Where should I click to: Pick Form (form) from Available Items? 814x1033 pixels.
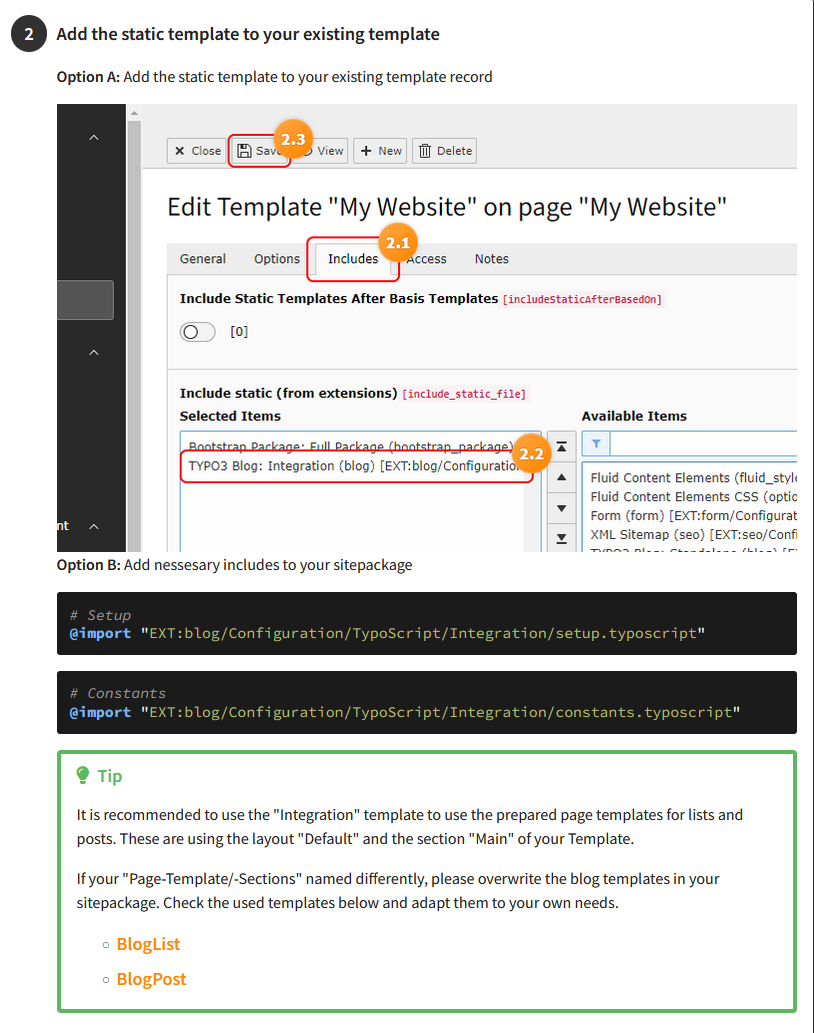pos(693,516)
